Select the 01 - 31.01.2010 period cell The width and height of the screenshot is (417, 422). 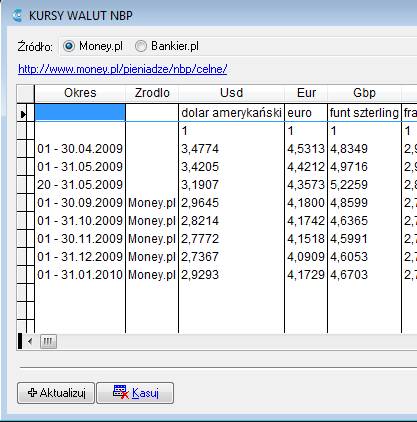coord(80,275)
